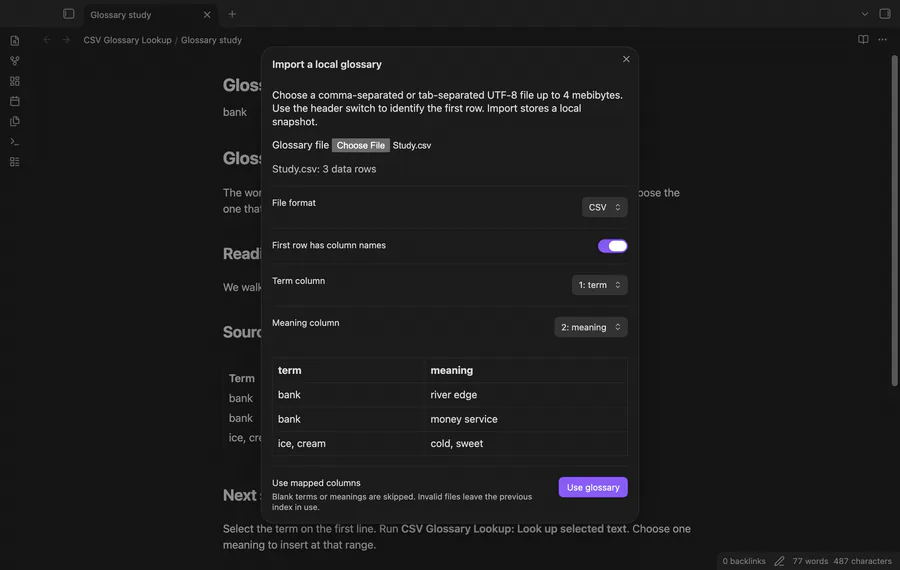The height and width of the screenshot is (570, 900).
Task: Open Term column dropdown
Action: tap(599, 285)
